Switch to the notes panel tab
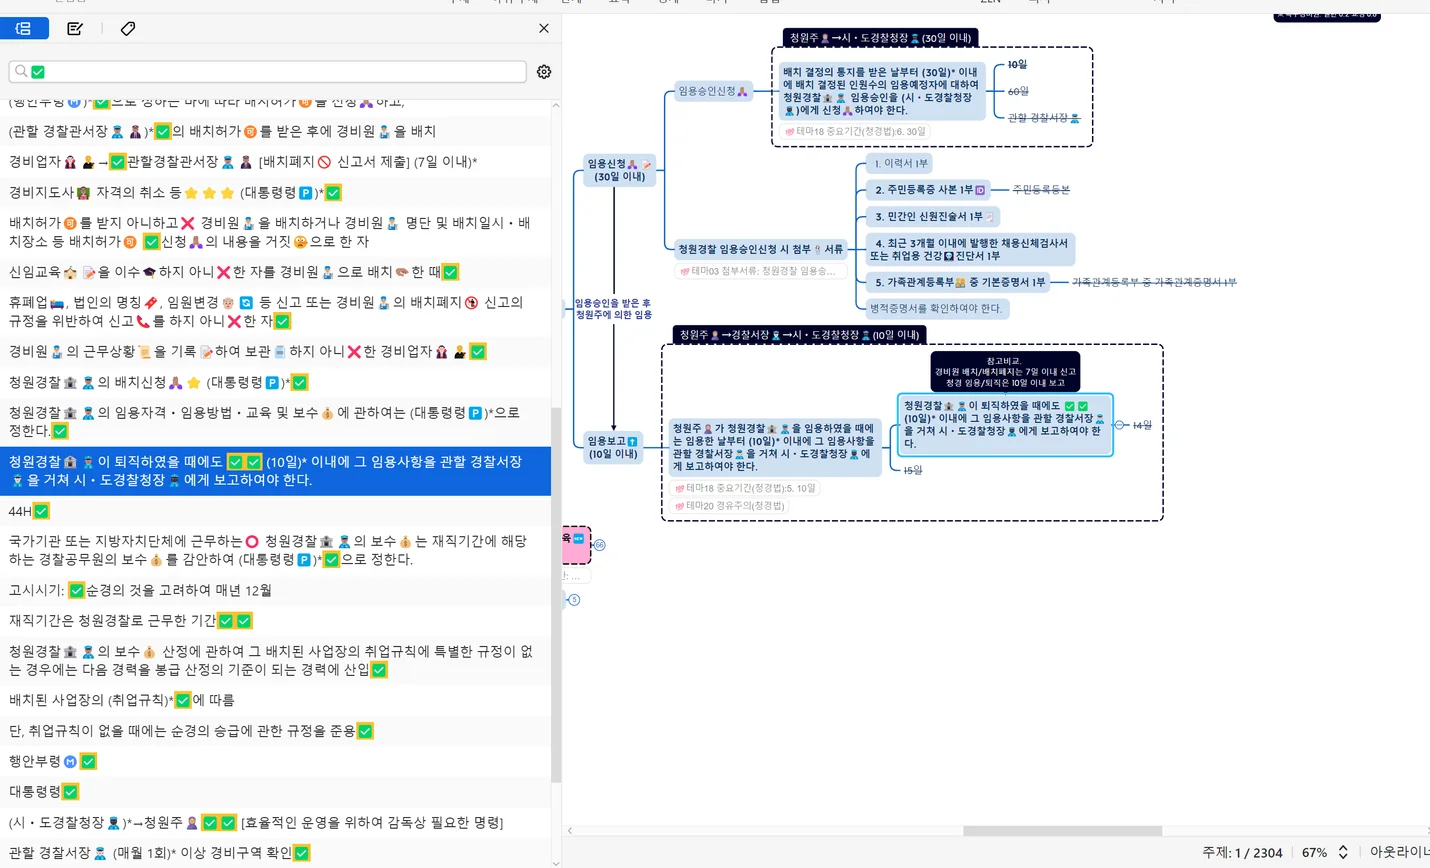 pyautogui.click(x=75, y=29)
